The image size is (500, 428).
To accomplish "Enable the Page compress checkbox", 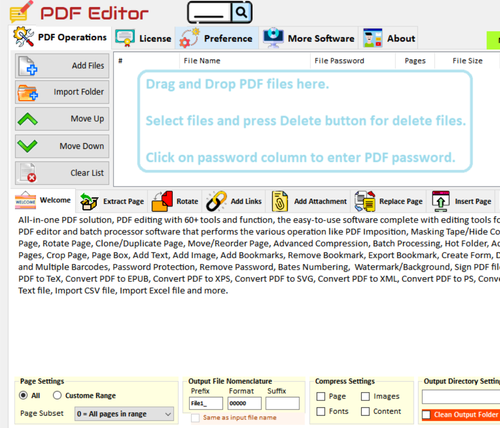I will (321, 396).
